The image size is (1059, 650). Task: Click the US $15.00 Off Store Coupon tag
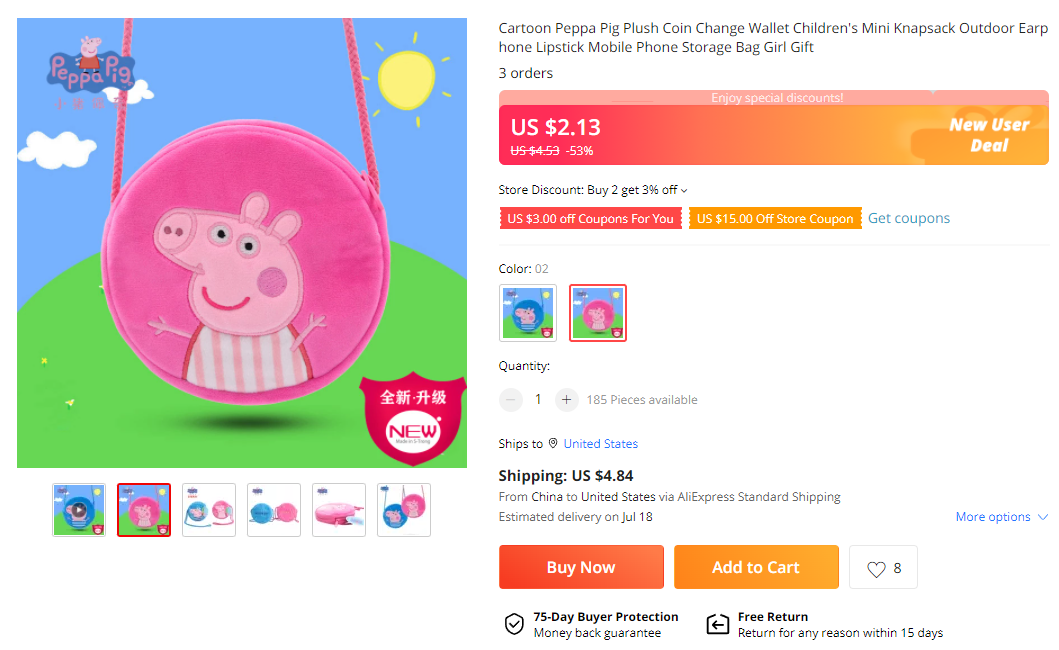coord(775,218)
